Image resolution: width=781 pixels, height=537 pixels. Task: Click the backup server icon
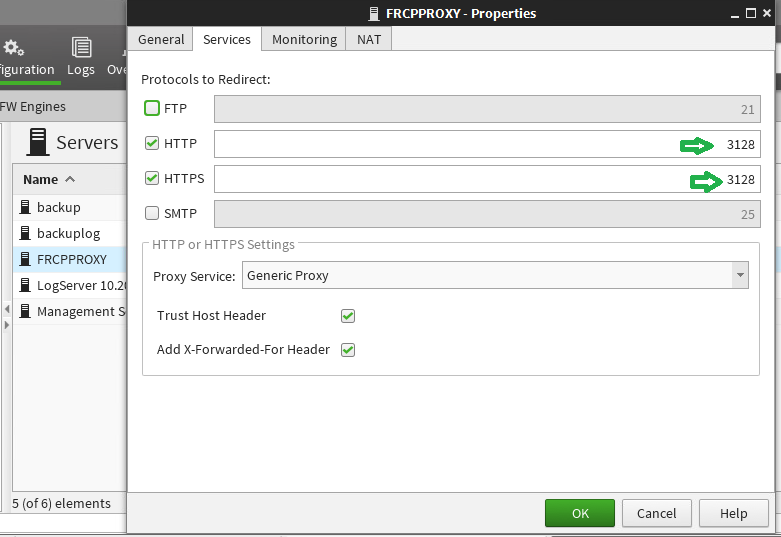coord(25,207)
